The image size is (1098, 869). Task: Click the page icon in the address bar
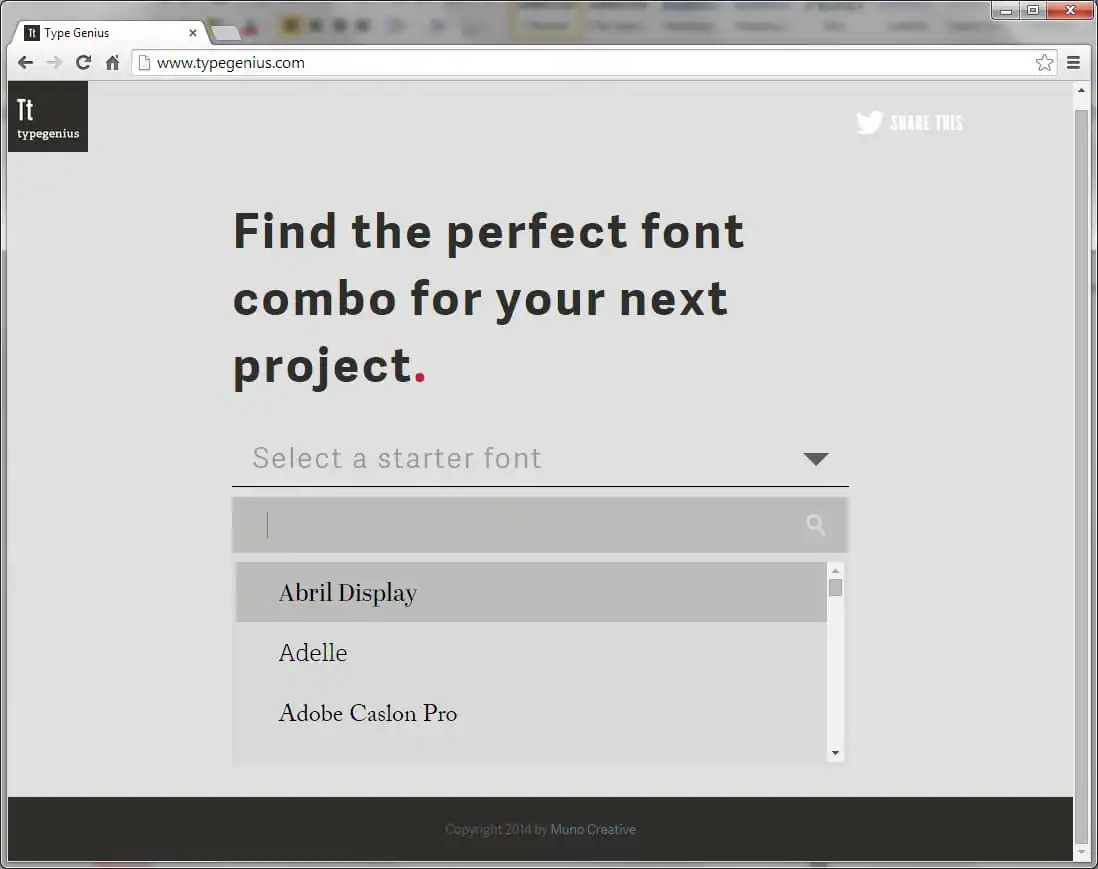point(144,63)
